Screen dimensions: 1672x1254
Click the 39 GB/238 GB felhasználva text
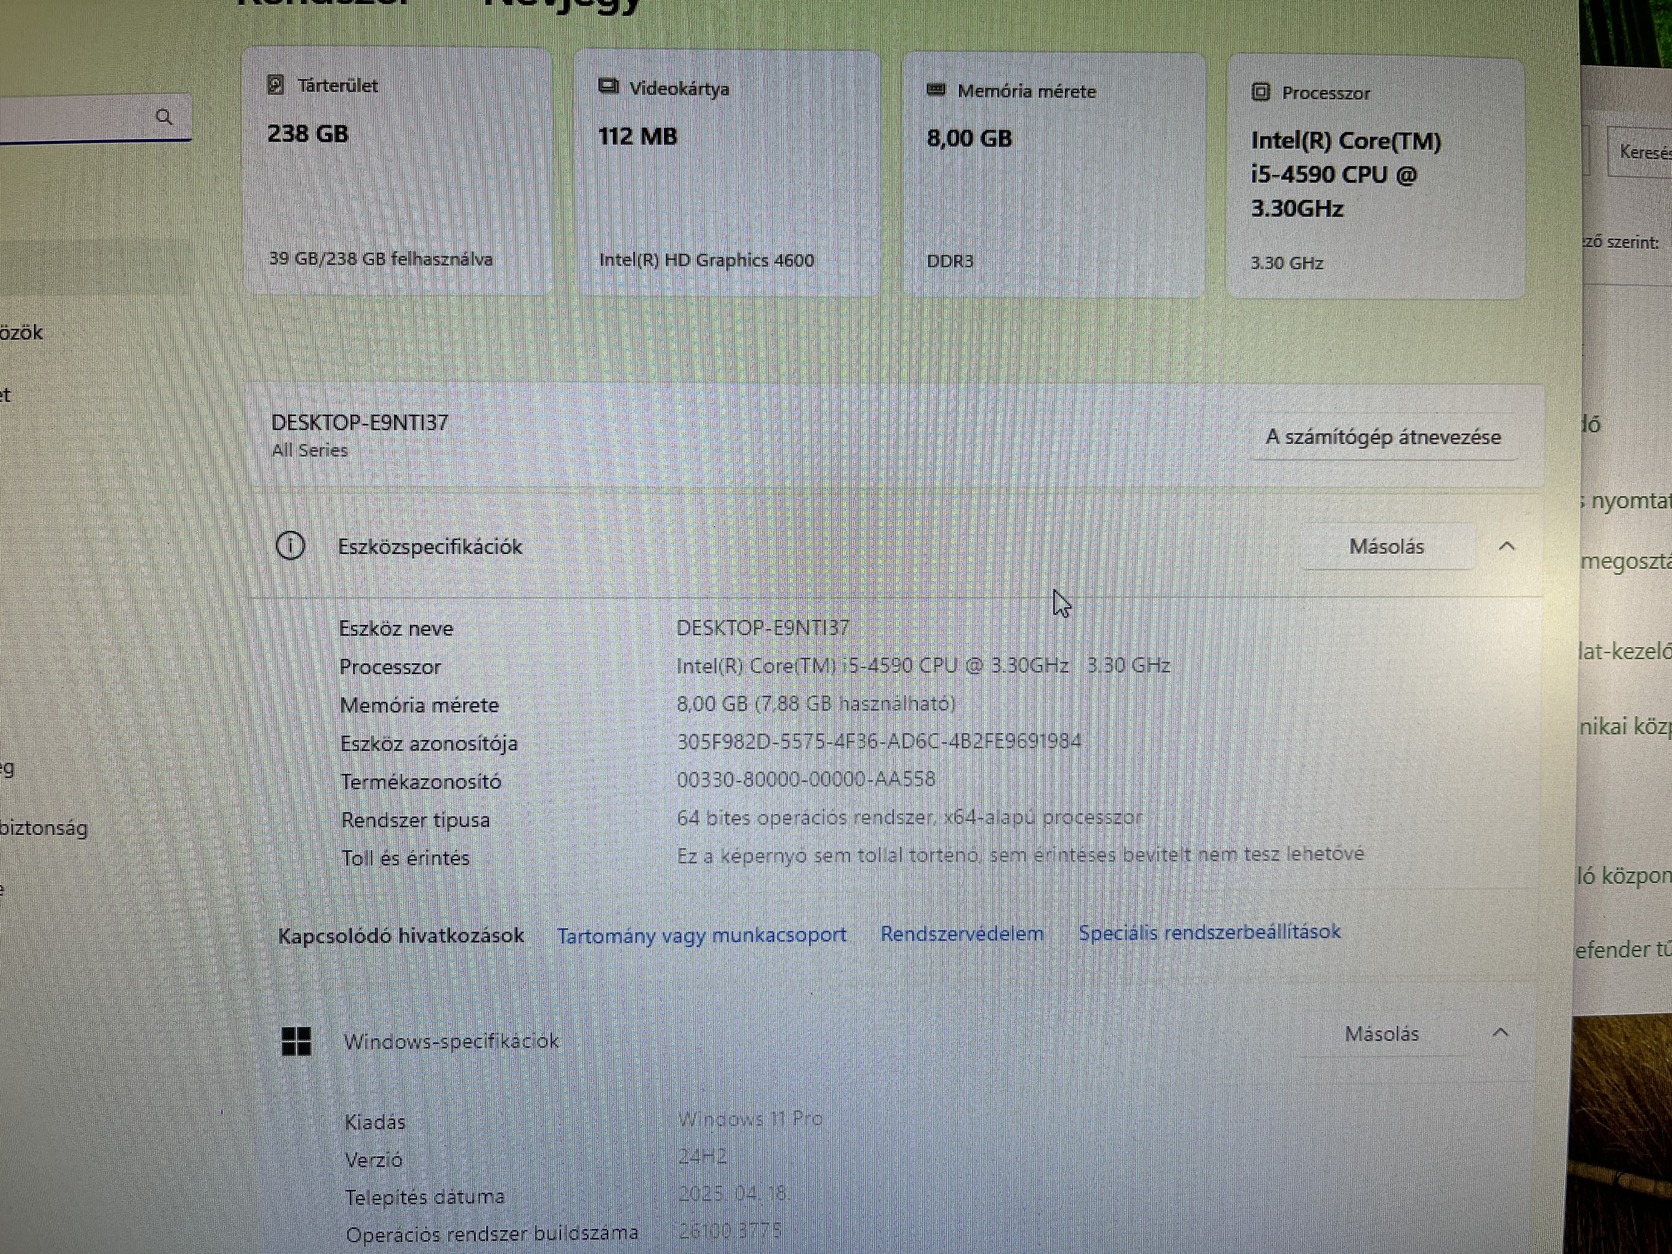click(380, 259)
